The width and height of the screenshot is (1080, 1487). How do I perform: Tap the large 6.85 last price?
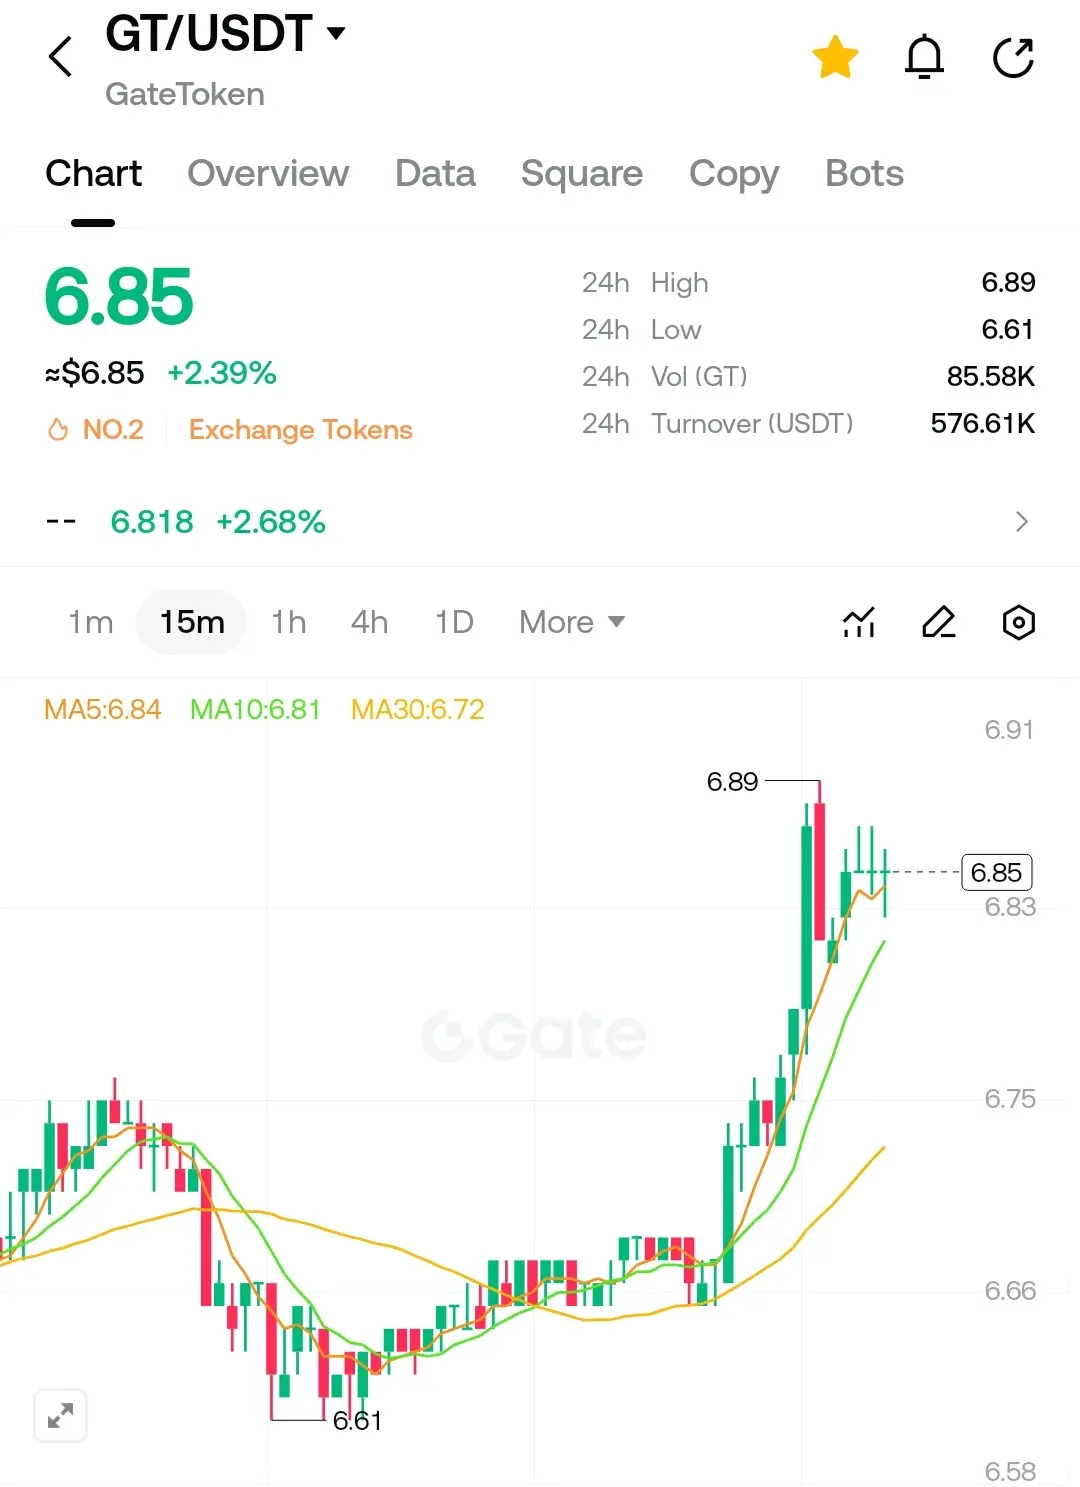click(x=119, y=297)
